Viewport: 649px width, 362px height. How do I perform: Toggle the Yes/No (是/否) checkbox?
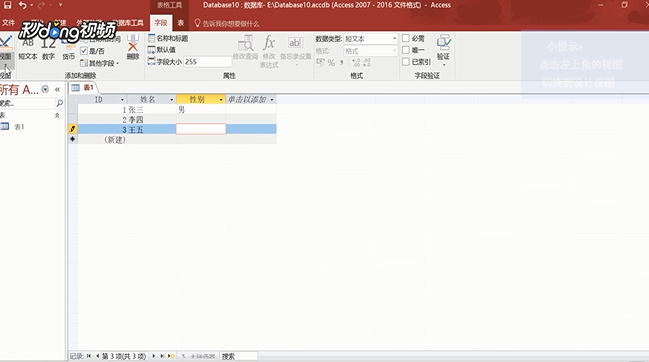pos(84,51)
